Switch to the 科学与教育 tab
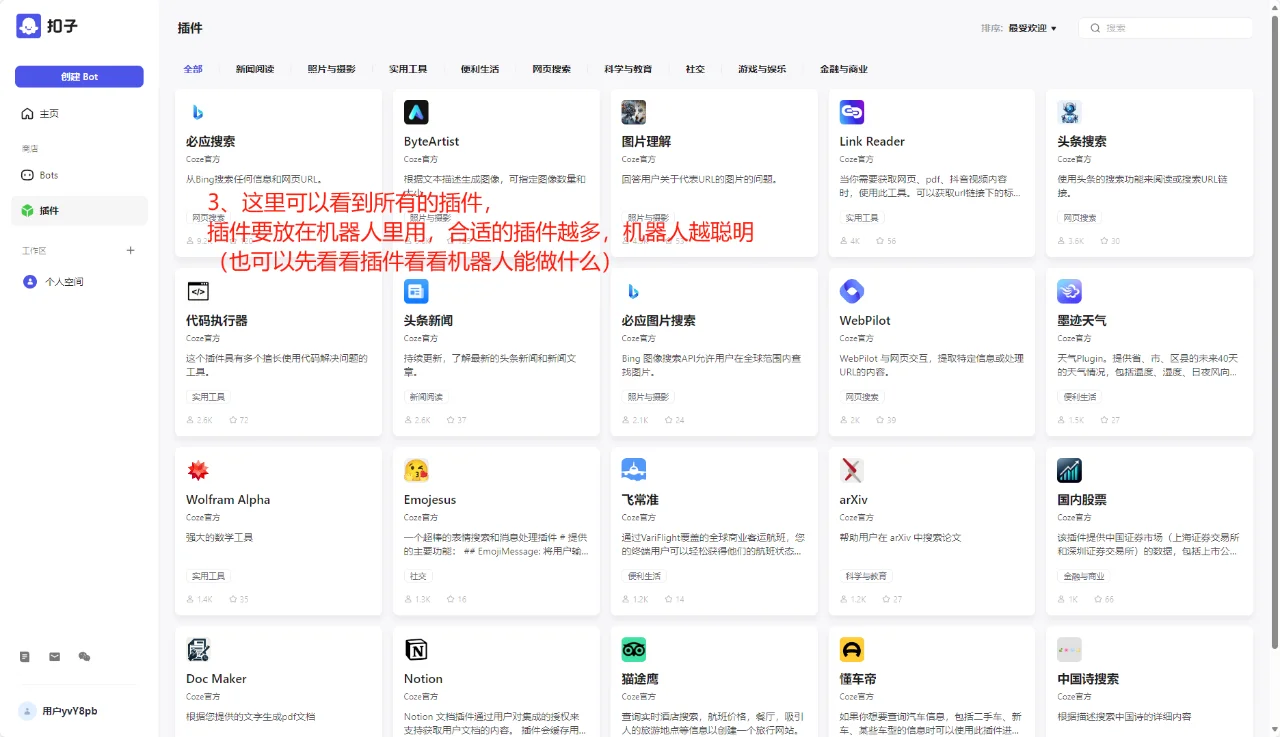1280x737 pixels. pyautogui.click(x=628, y=69)
